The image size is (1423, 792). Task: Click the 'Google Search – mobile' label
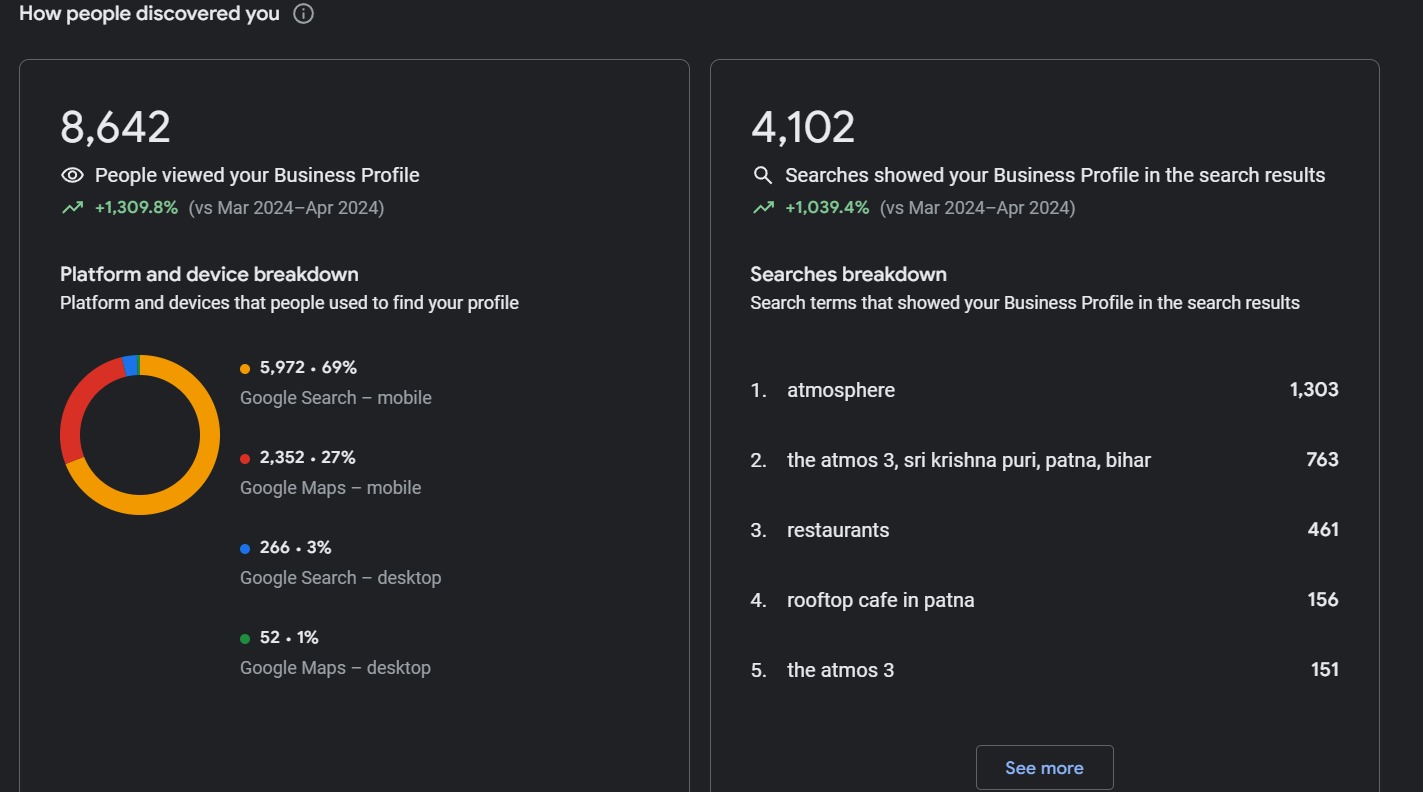click(336, 398)
